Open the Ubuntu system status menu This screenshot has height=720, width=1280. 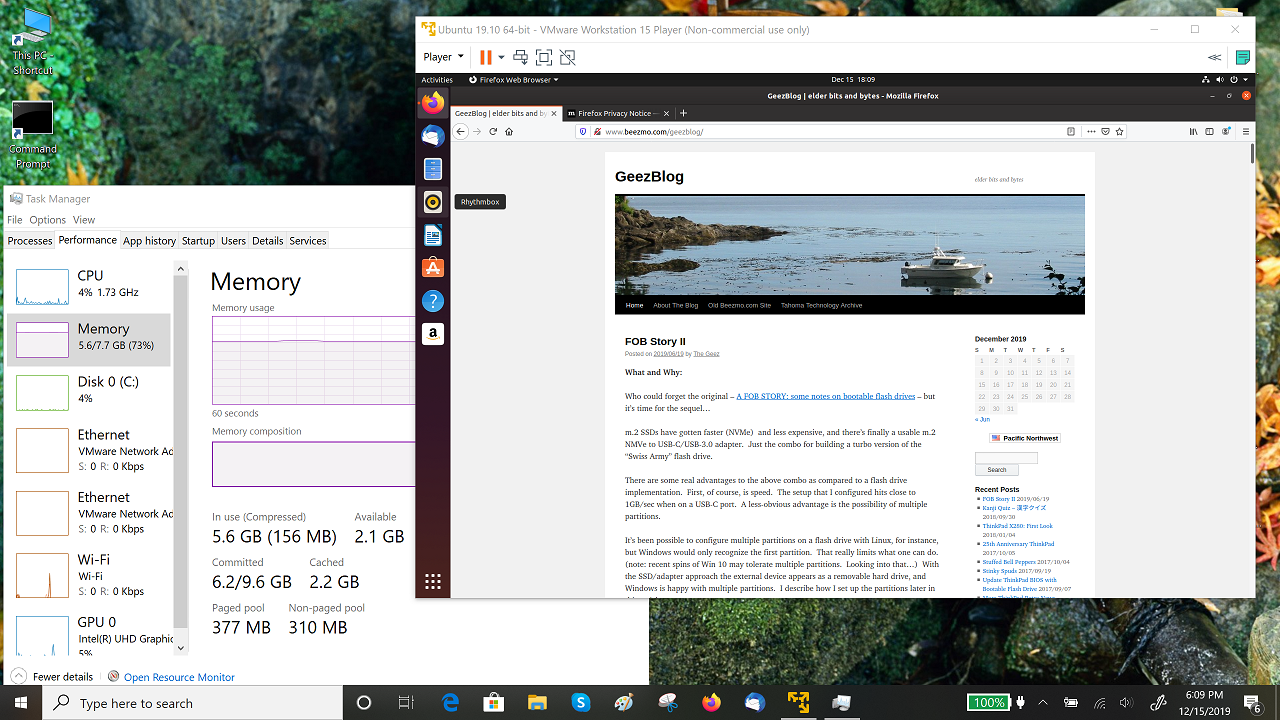coord(1225,79)
